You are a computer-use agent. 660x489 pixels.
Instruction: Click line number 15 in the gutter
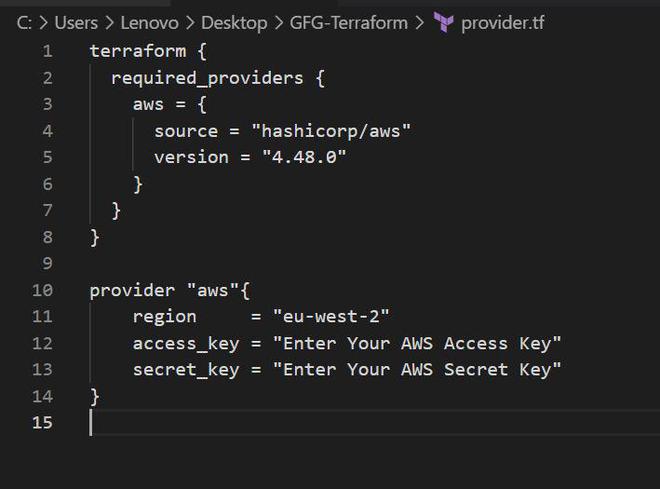pos(42,423)
